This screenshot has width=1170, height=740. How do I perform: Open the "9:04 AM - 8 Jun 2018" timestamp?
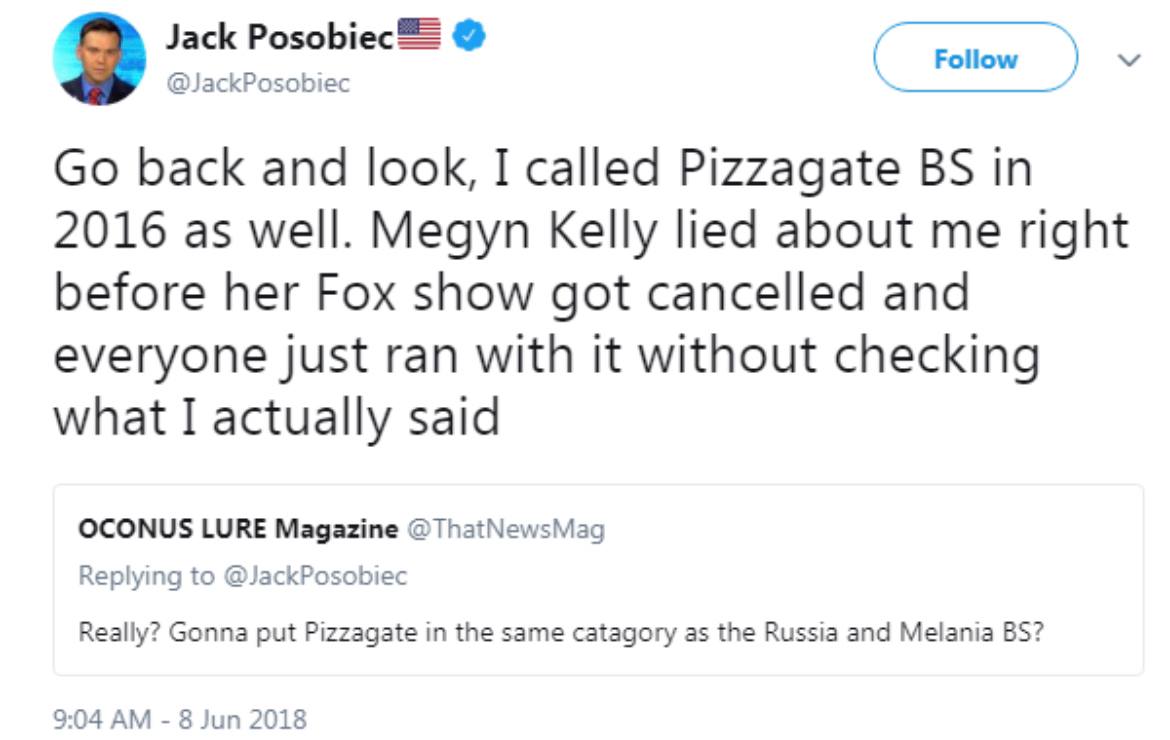click(x=180, y=718)
